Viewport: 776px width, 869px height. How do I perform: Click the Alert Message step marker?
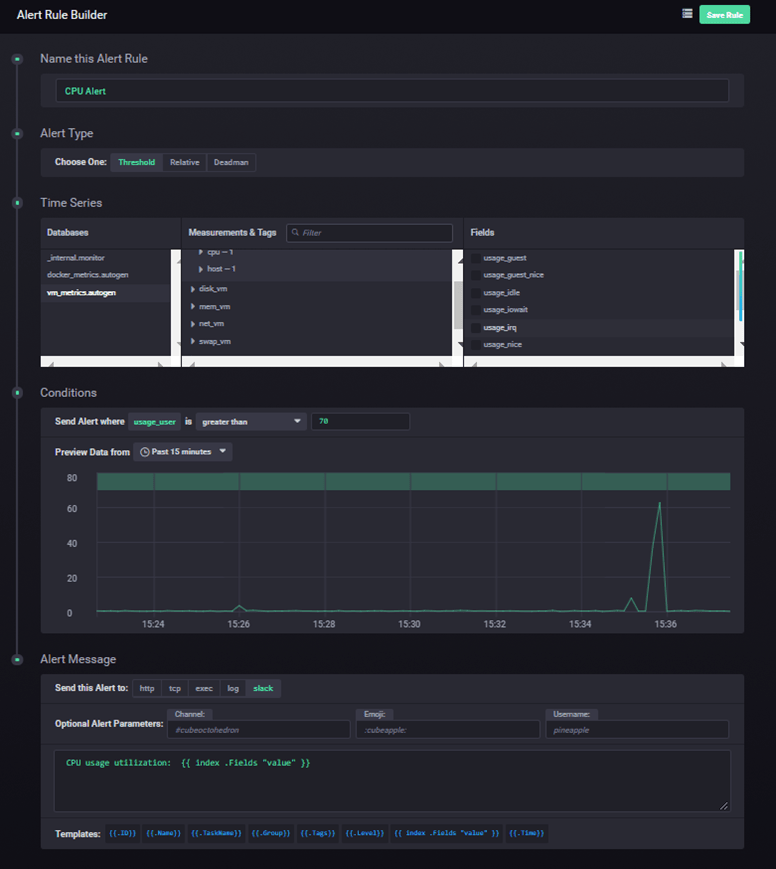[x=17, y=659]
